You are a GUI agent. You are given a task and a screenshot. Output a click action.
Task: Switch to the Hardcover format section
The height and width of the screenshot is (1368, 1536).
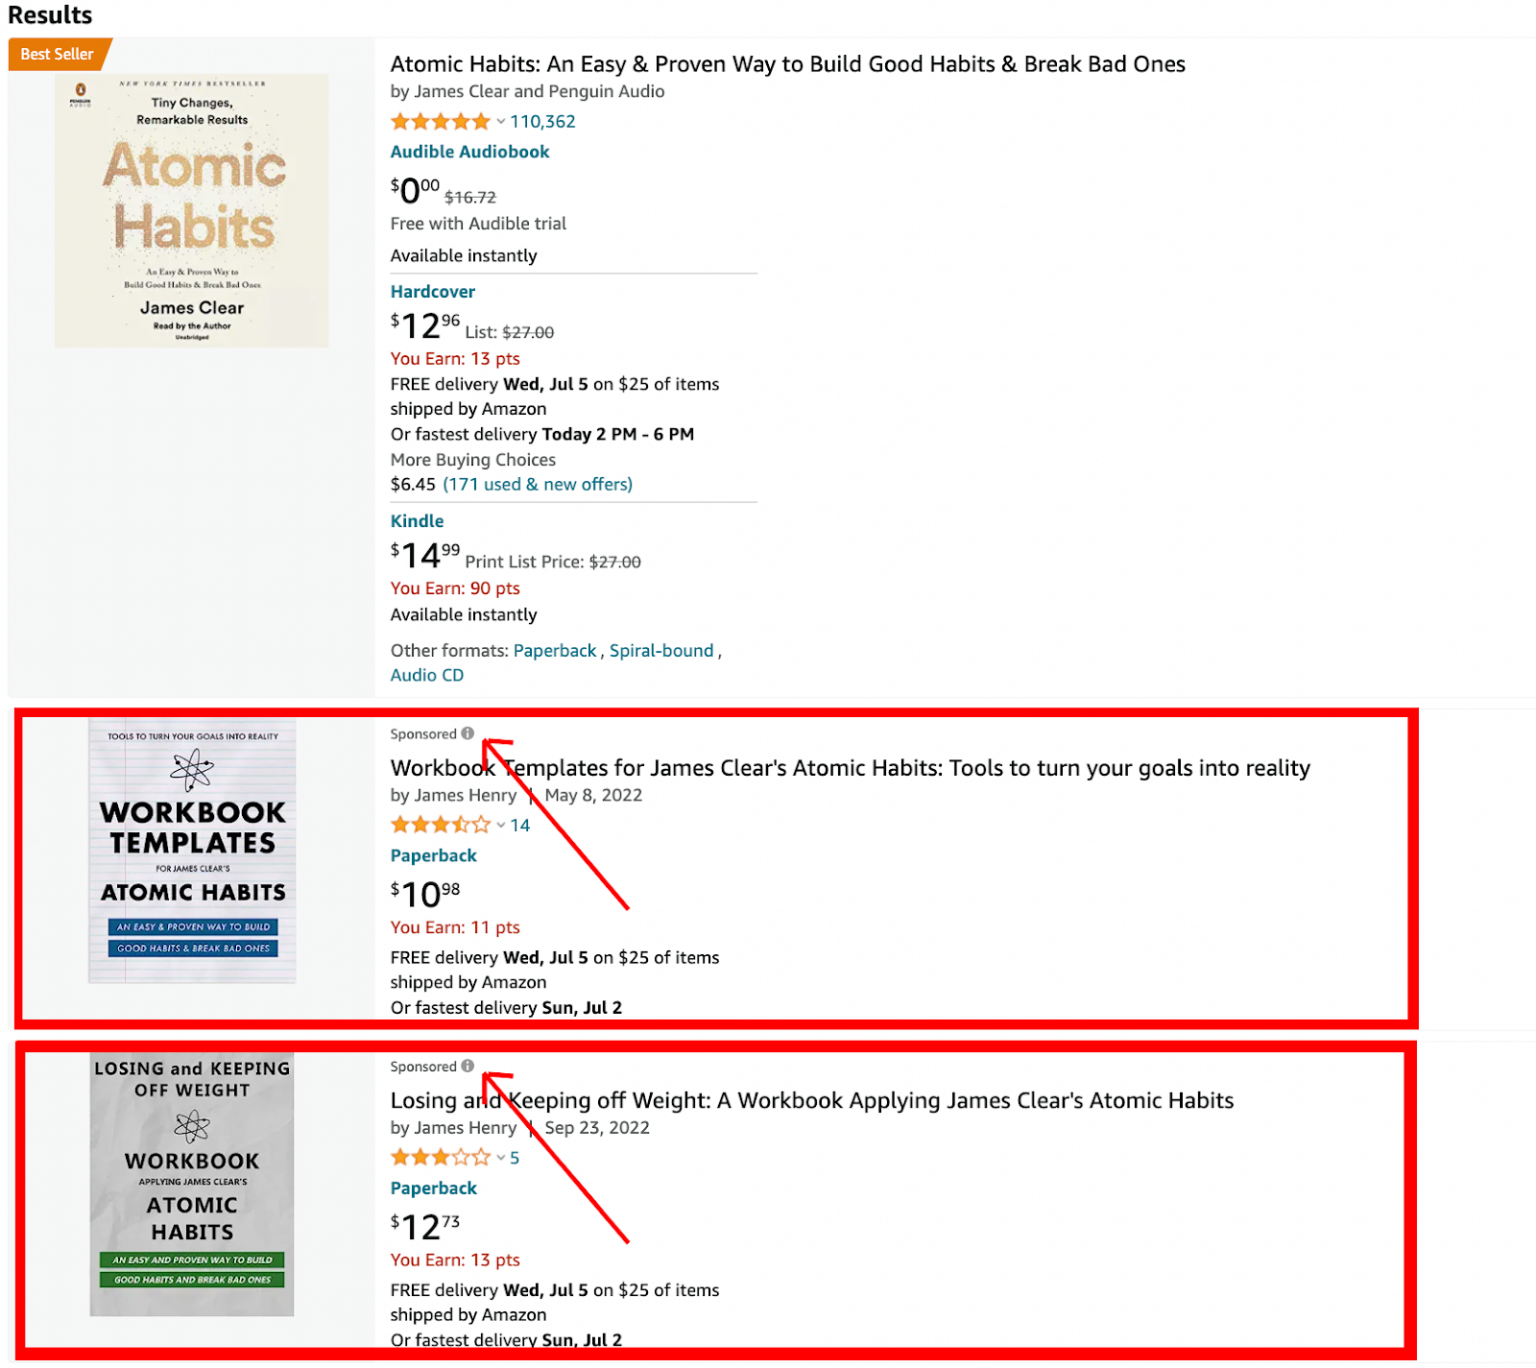click(x=432, y=291)
